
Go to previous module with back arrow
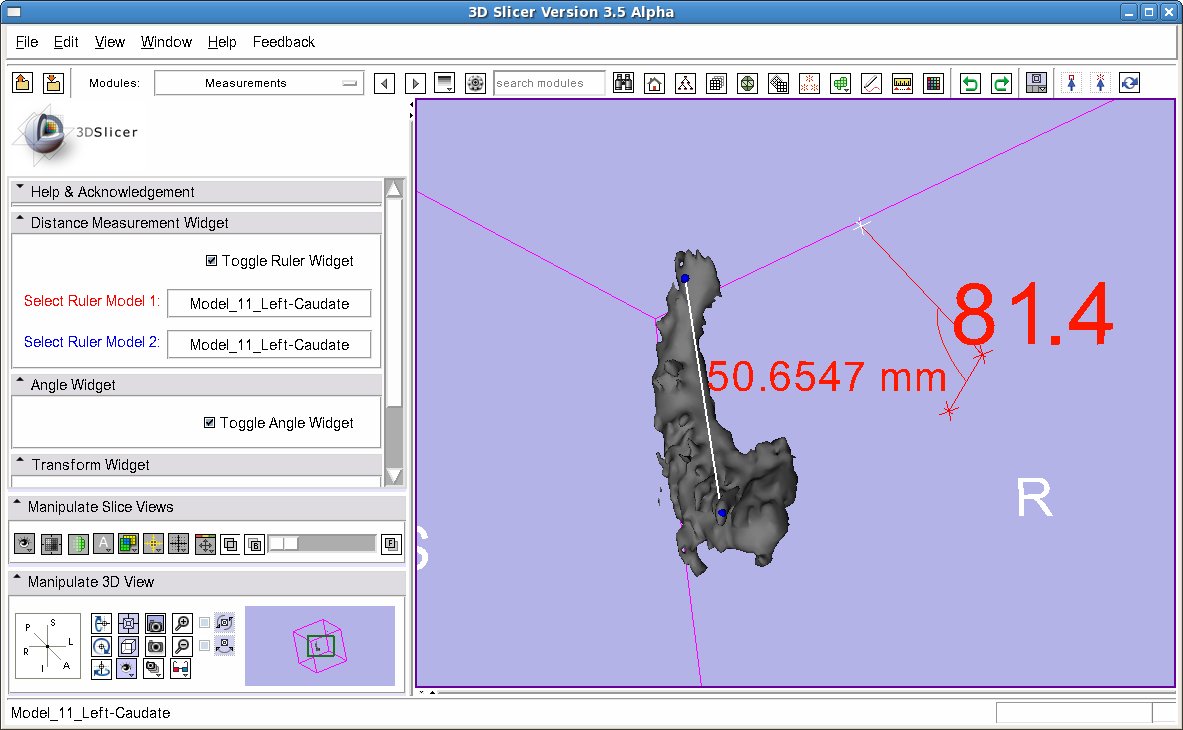click(384, 84)
